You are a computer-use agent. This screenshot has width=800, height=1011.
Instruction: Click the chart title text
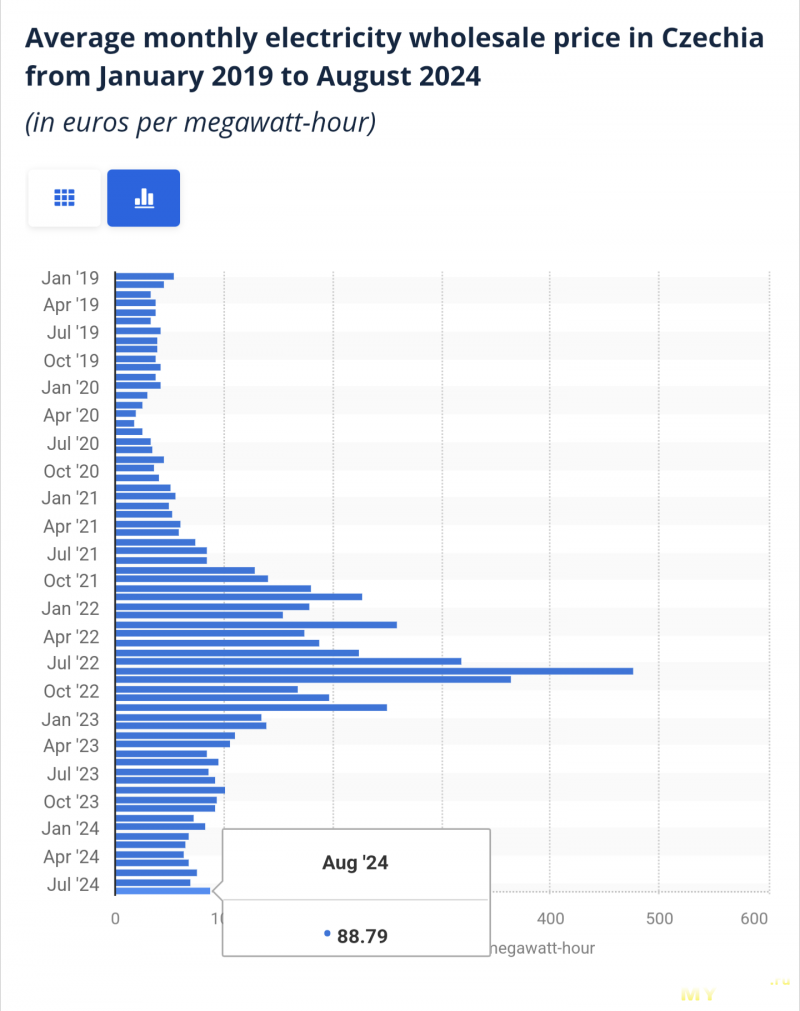point(394,57)
